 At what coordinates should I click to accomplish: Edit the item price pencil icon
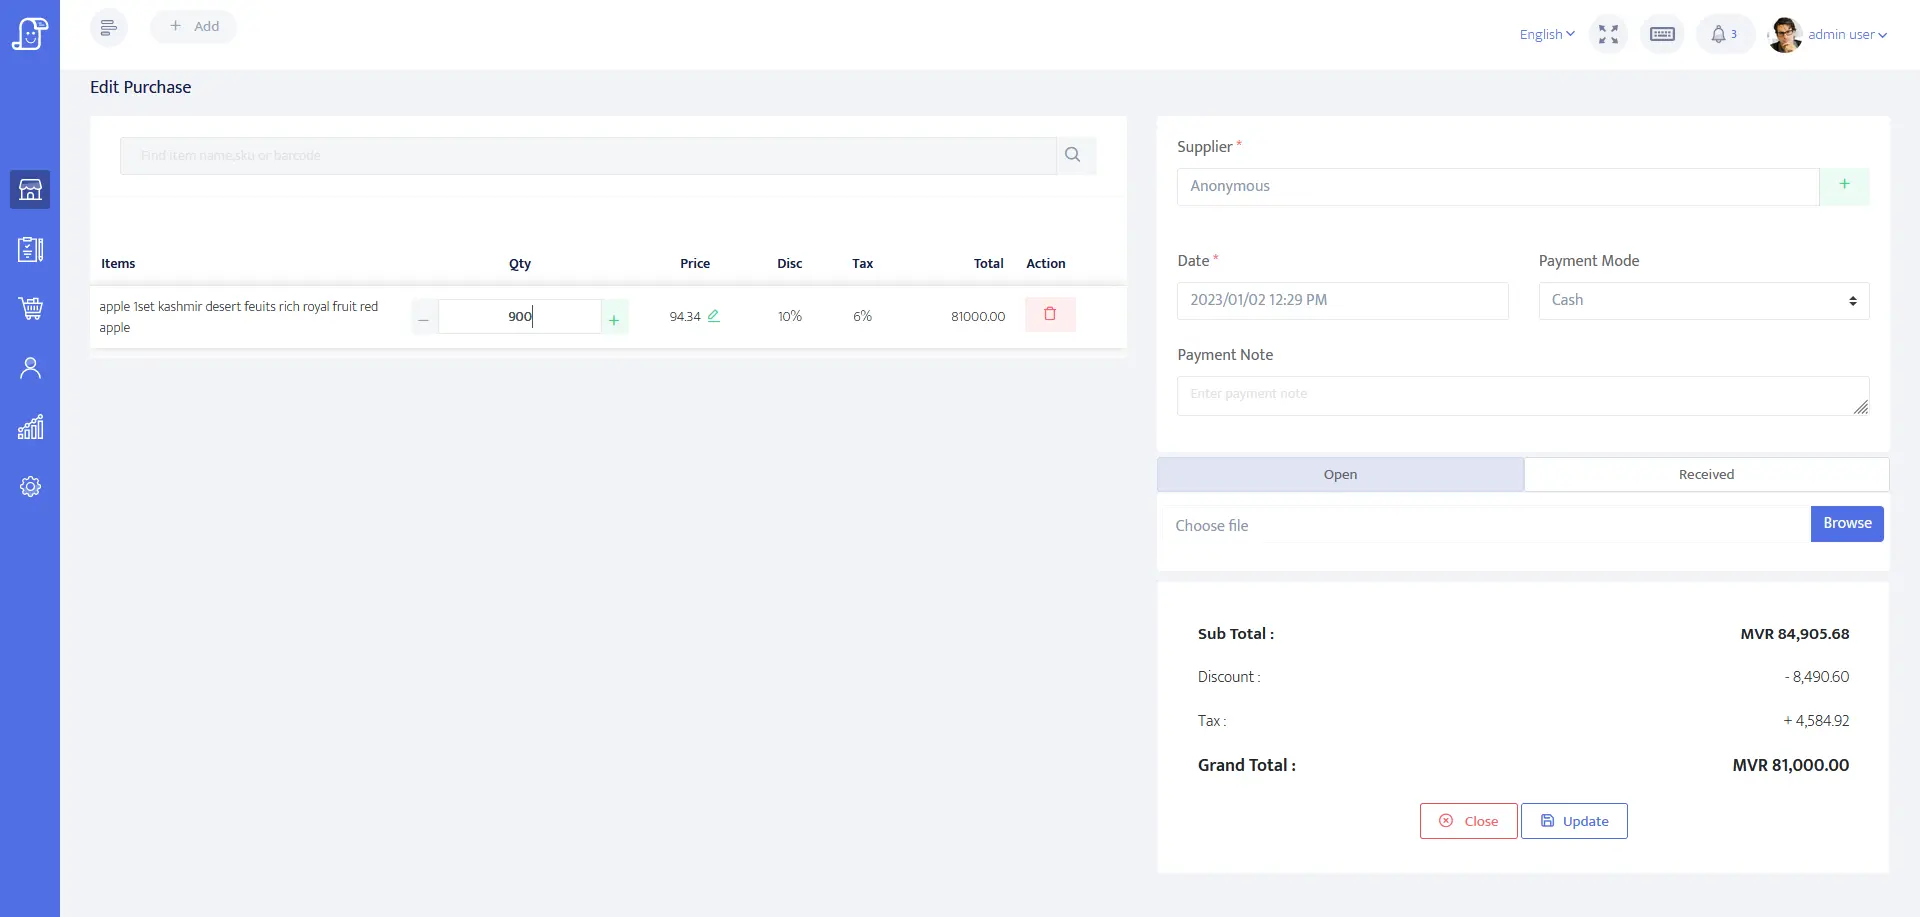[x=714, y=316]
